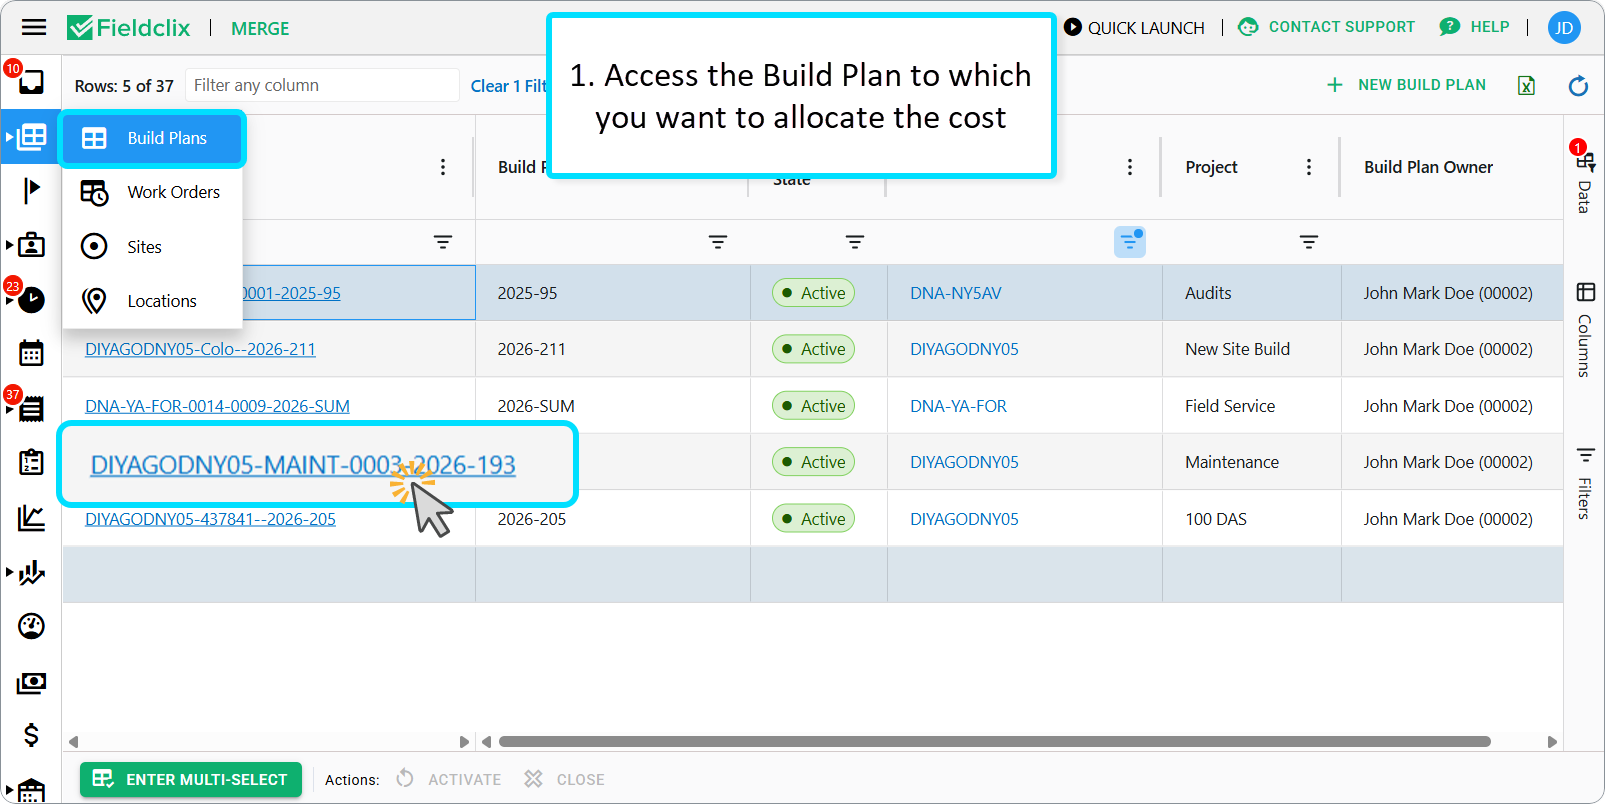Image resolution: width=1605 pixels, height=804 pixels.
Task: Select Locations from the flyout menu
Action: tap(152, 301)
